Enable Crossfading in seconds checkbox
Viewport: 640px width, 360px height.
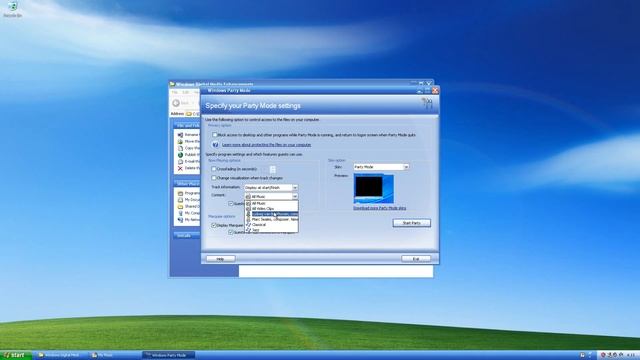coord(214,169)
